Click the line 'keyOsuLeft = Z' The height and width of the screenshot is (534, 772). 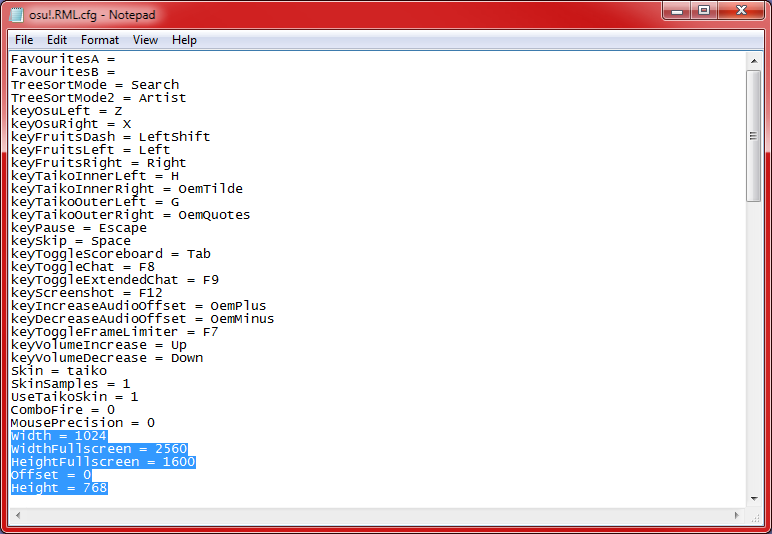[x=66, y=111]
